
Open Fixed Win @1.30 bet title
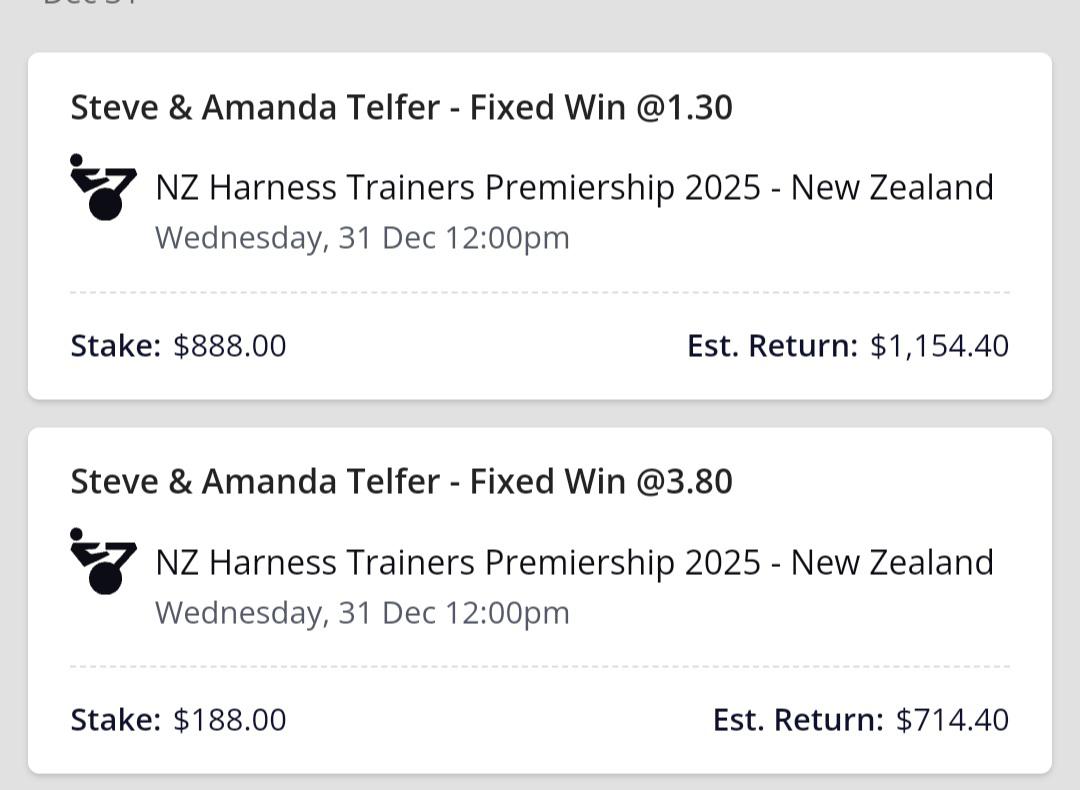pos(401,107)
